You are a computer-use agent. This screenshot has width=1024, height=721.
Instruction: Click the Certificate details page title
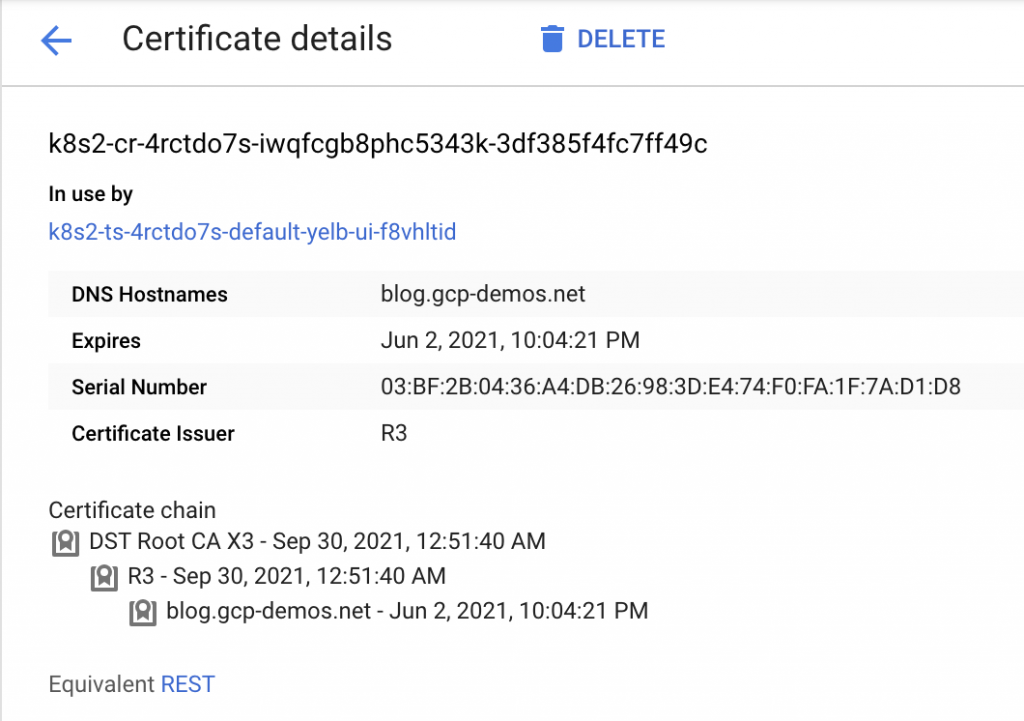257,39
